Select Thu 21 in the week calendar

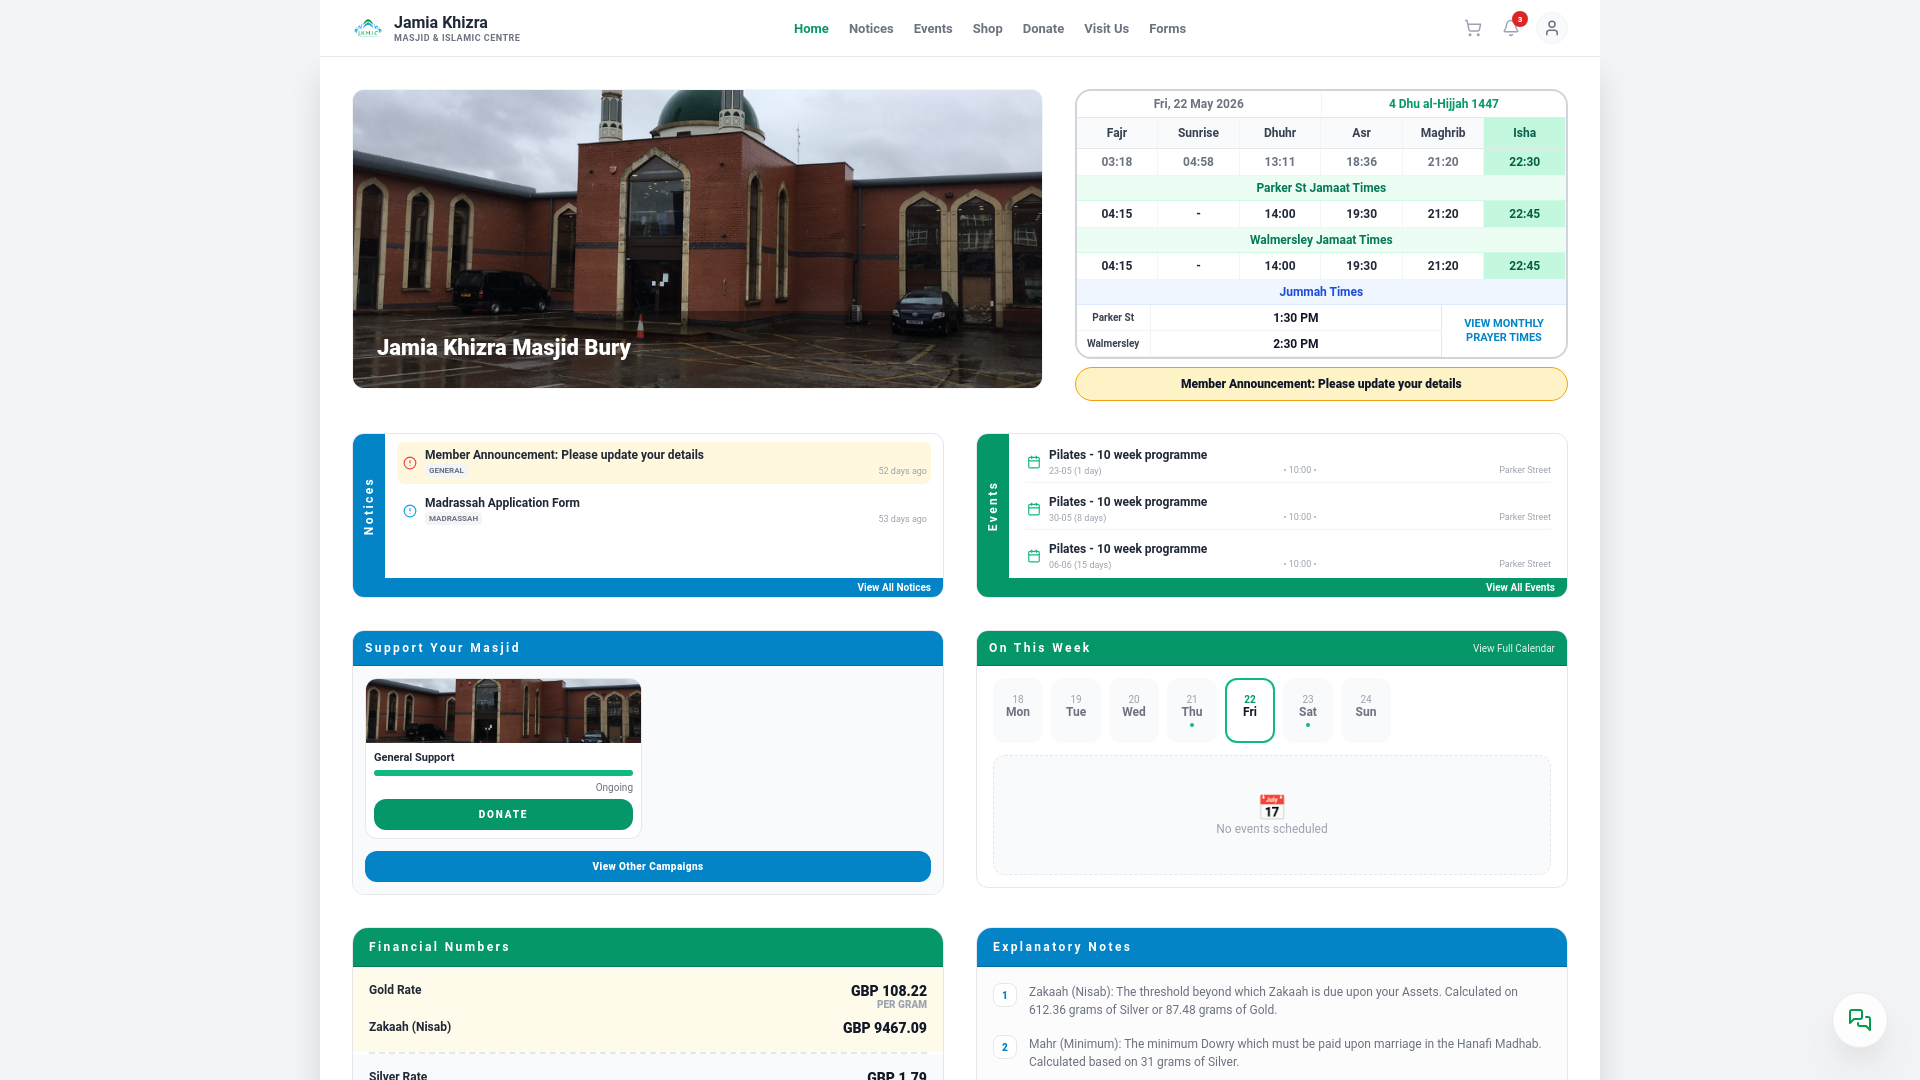coord(1192,710)
